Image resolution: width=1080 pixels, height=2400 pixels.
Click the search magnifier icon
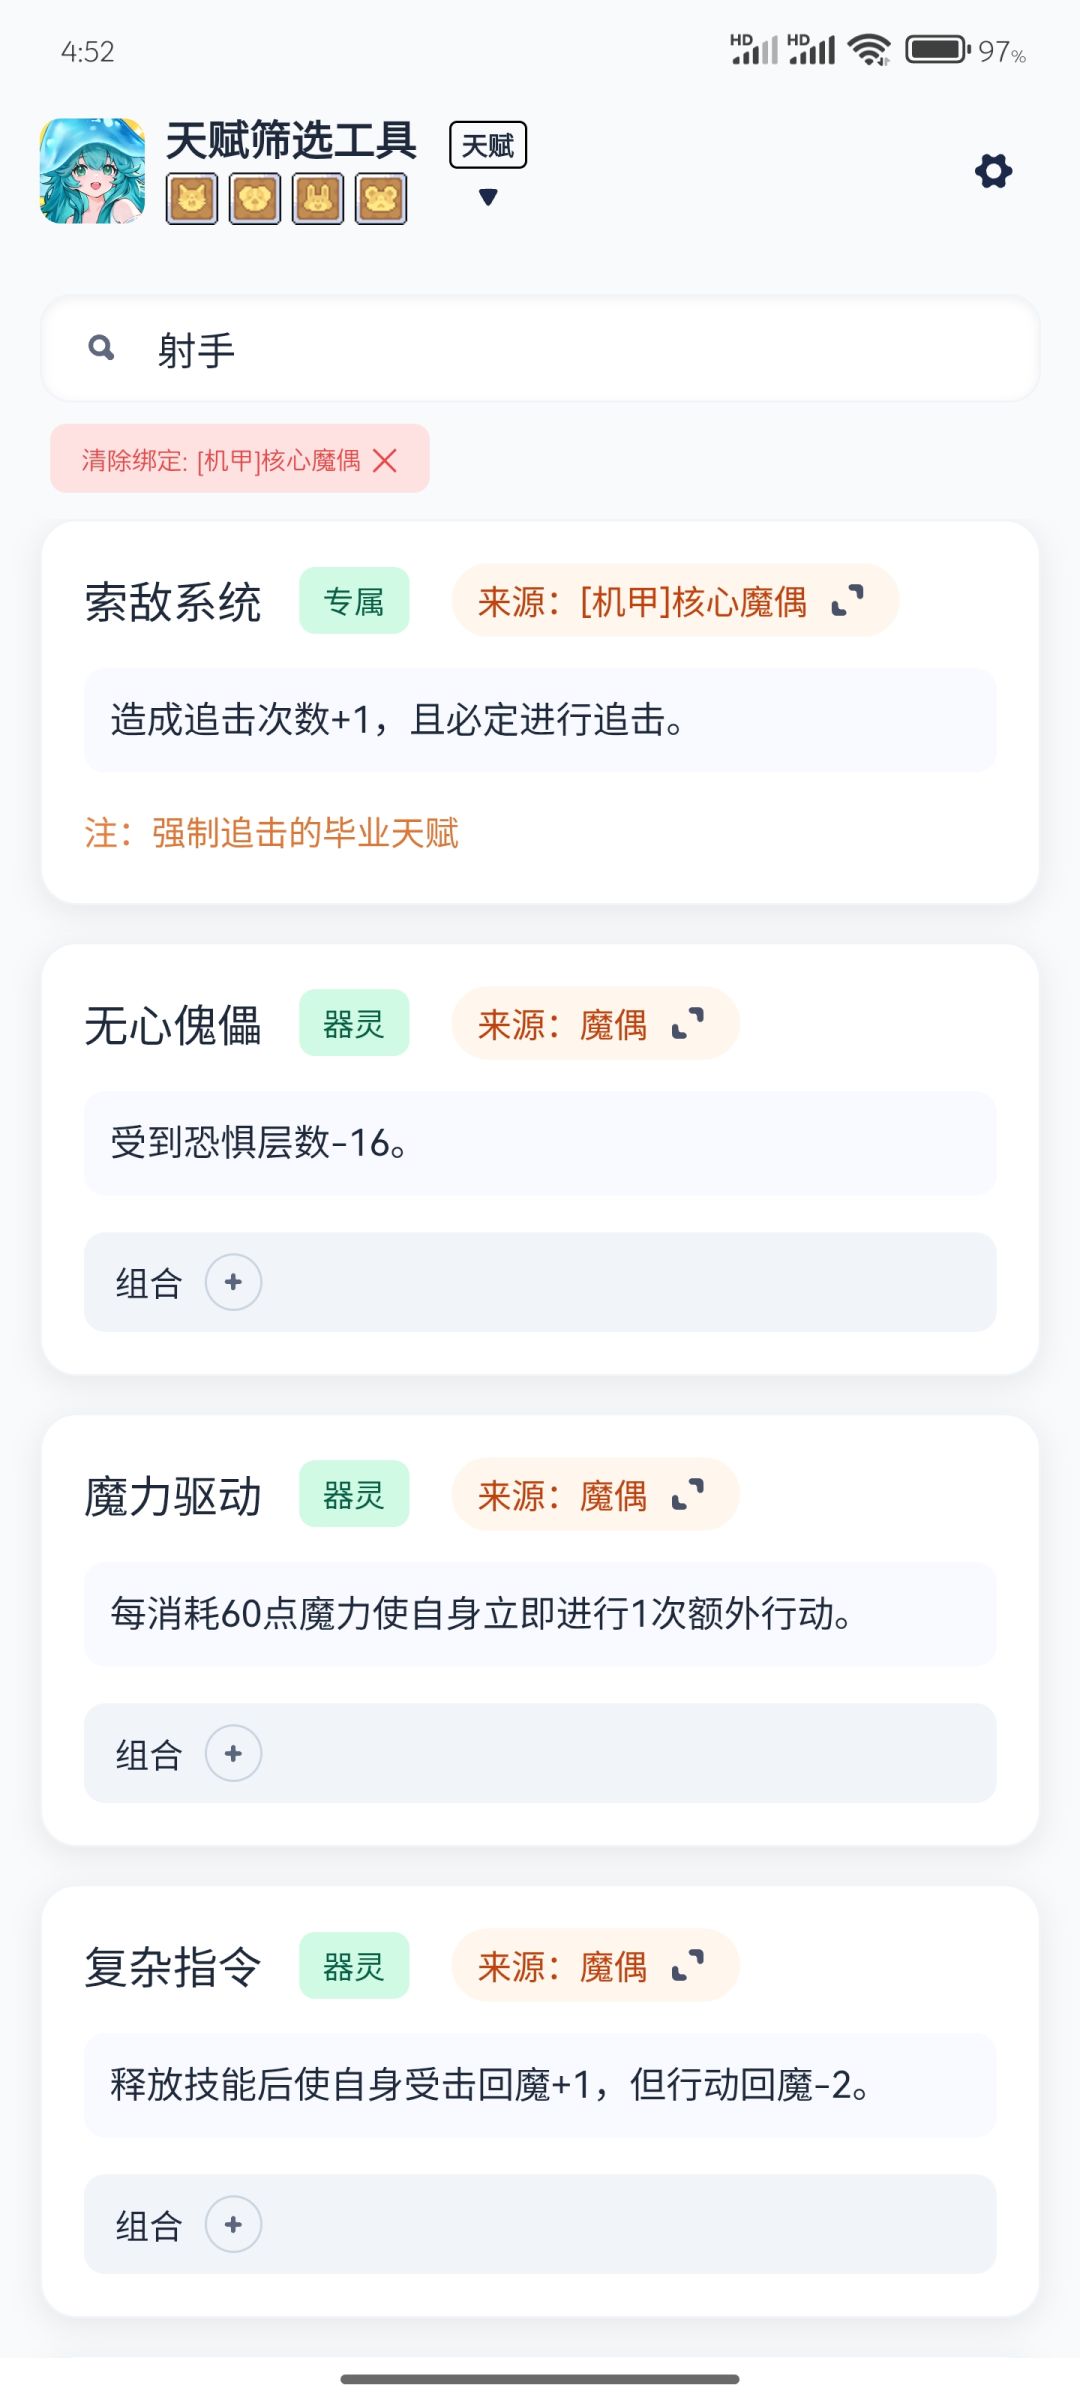point(101,348)
